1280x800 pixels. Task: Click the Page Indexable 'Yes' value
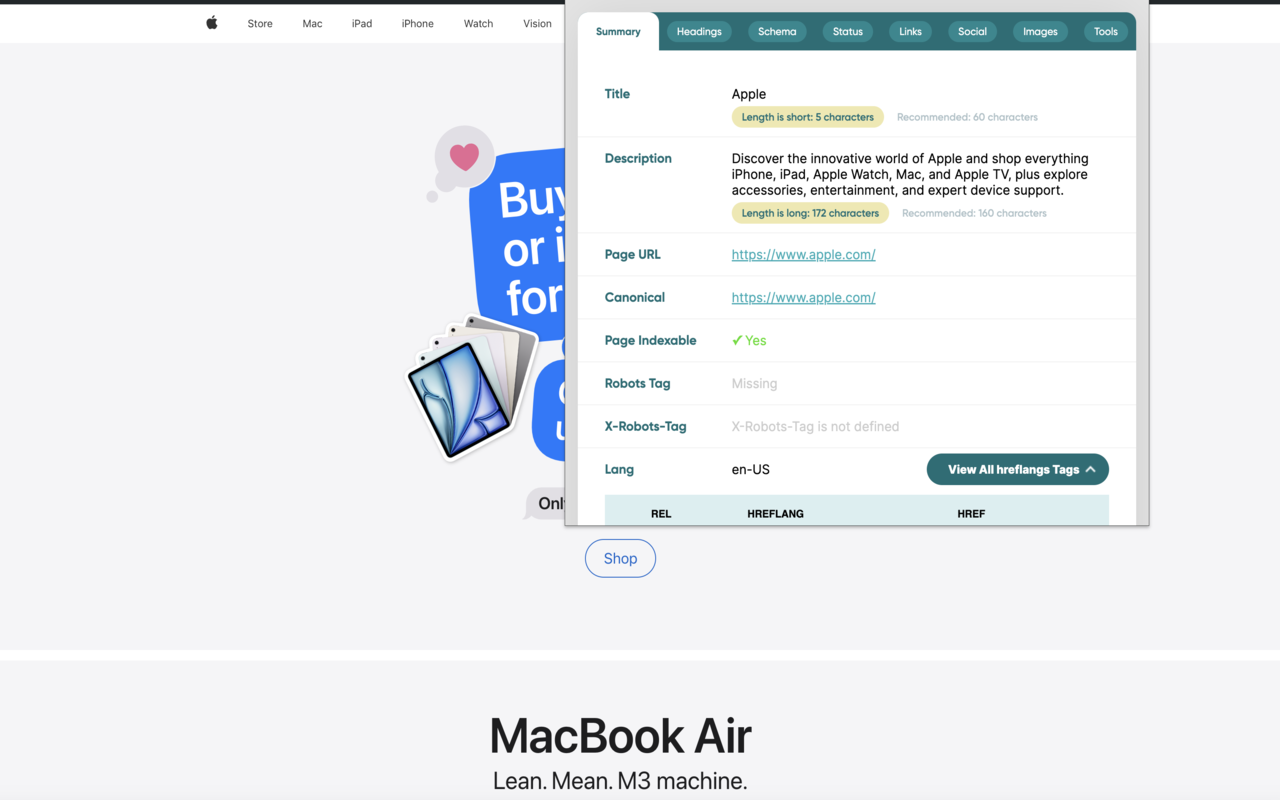click(749, 341)
